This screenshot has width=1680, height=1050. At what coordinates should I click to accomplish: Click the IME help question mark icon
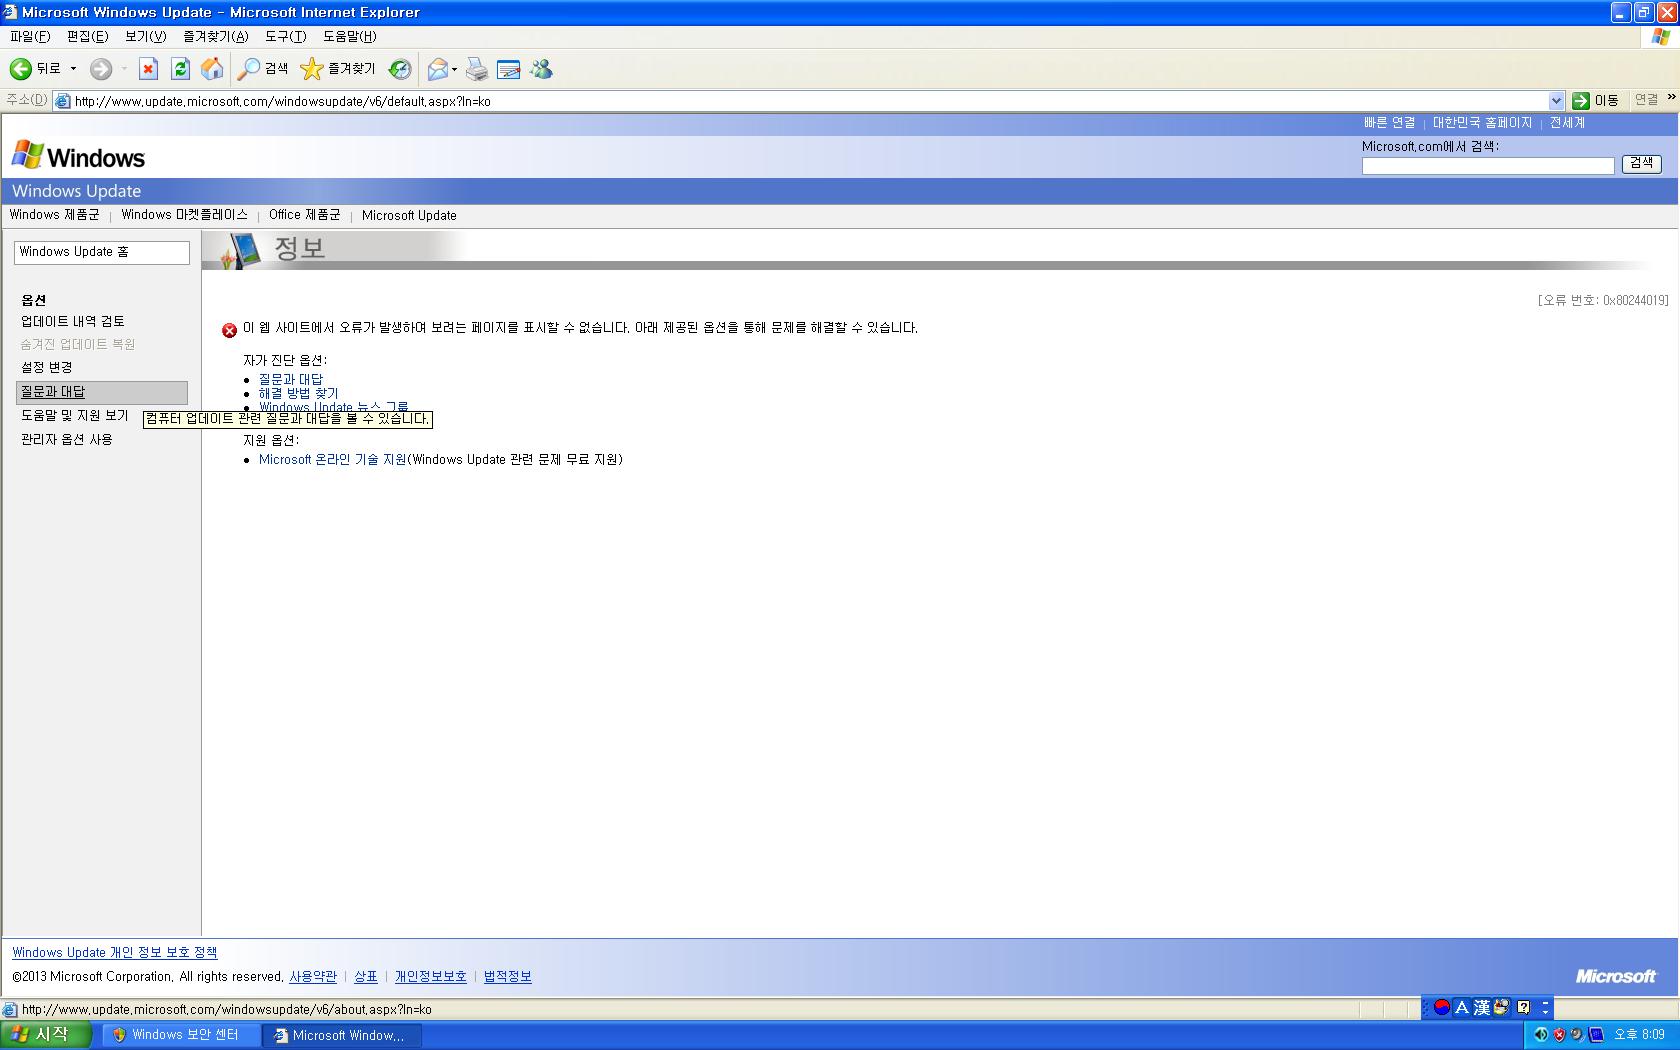tap(1523, 1008)
